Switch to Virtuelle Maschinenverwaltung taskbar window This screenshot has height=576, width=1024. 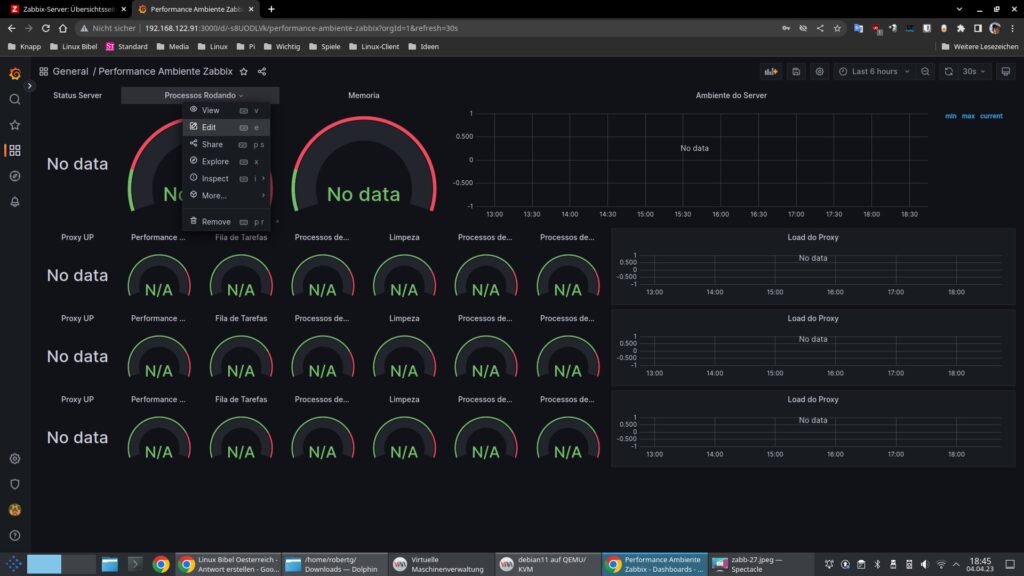440,564
